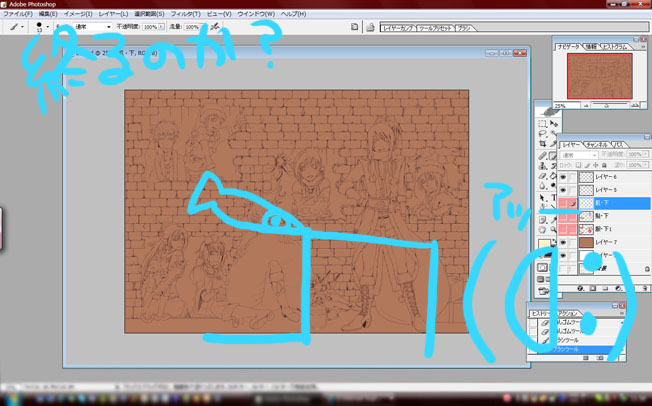The height and width of the screenshot is (406, 652).
Task: Hide layer レイヤー 7 via eye icon
Action: click(563, 242)
